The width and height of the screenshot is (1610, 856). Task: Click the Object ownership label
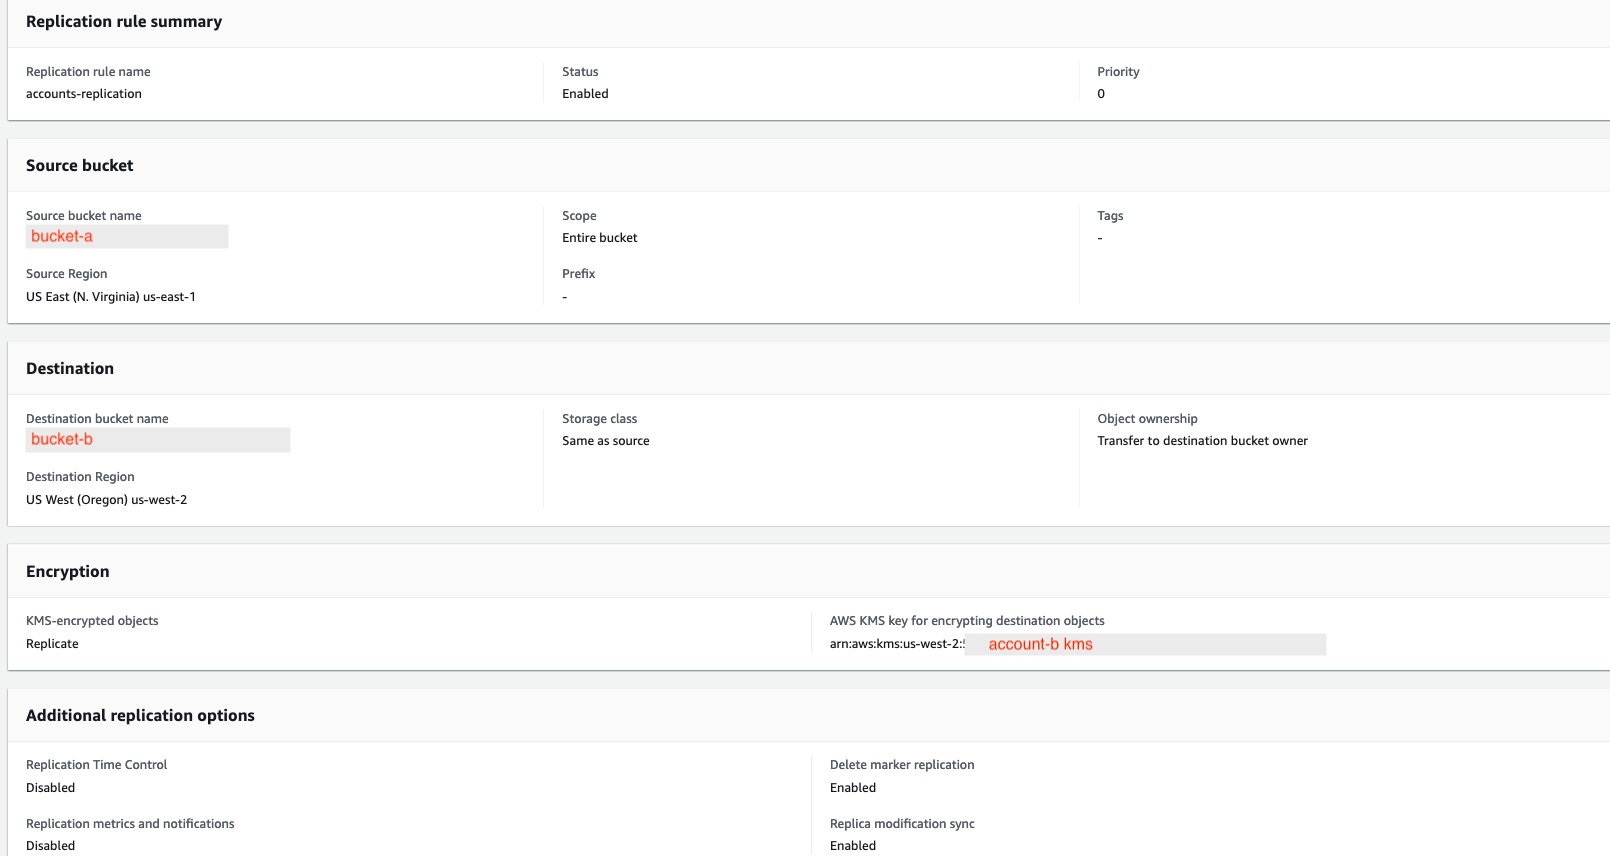(1147, 419)
